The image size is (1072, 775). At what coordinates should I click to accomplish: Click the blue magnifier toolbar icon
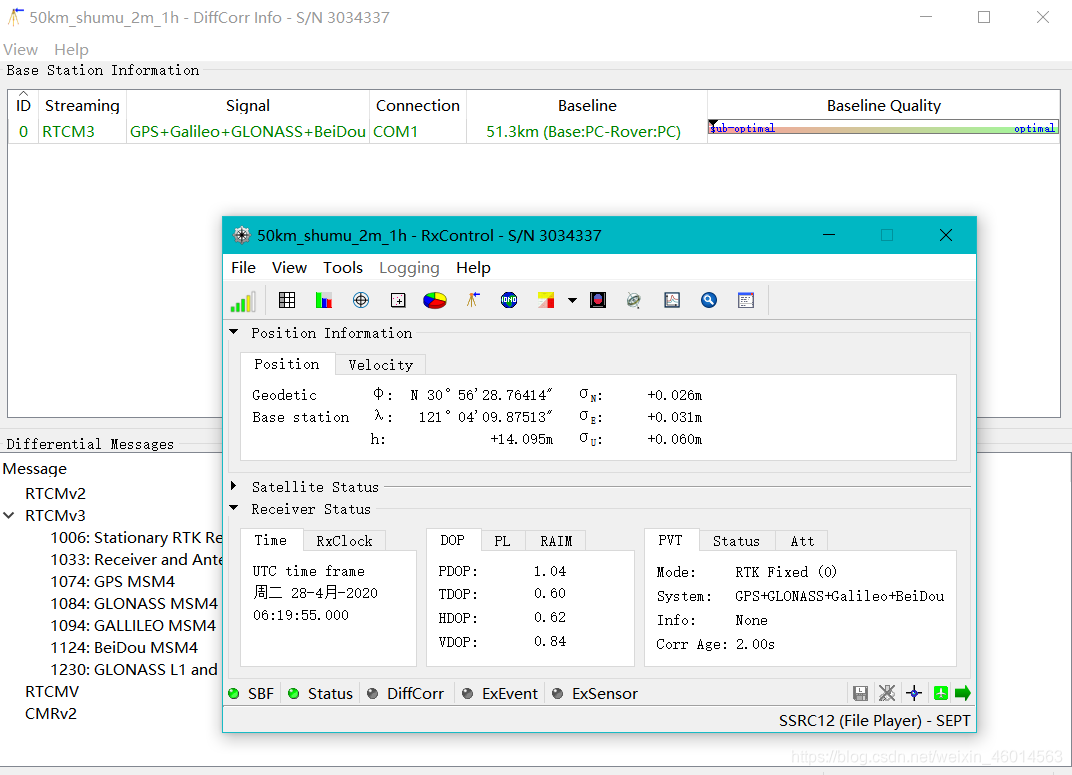[709, 300]
